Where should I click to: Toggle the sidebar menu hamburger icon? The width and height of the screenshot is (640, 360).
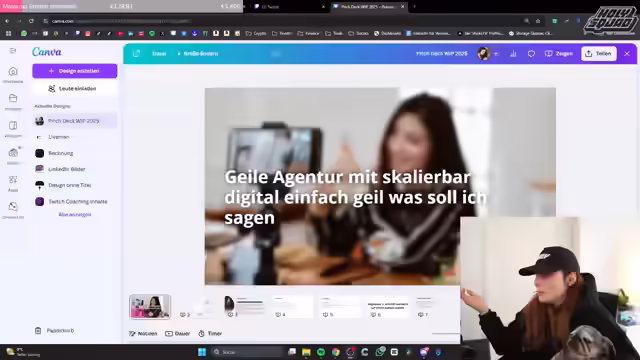tap(13, 51)
